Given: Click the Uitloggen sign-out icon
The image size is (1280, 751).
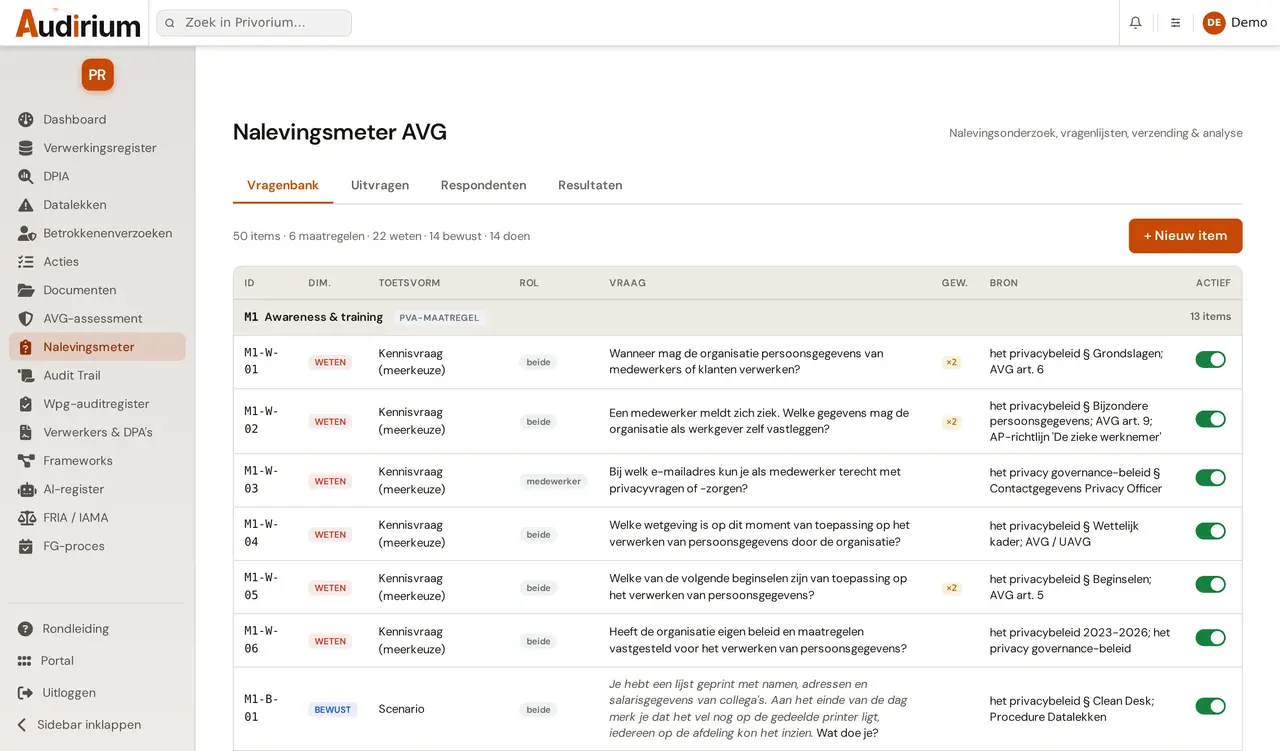Looking at the screenshot, I should click(25, 693).
